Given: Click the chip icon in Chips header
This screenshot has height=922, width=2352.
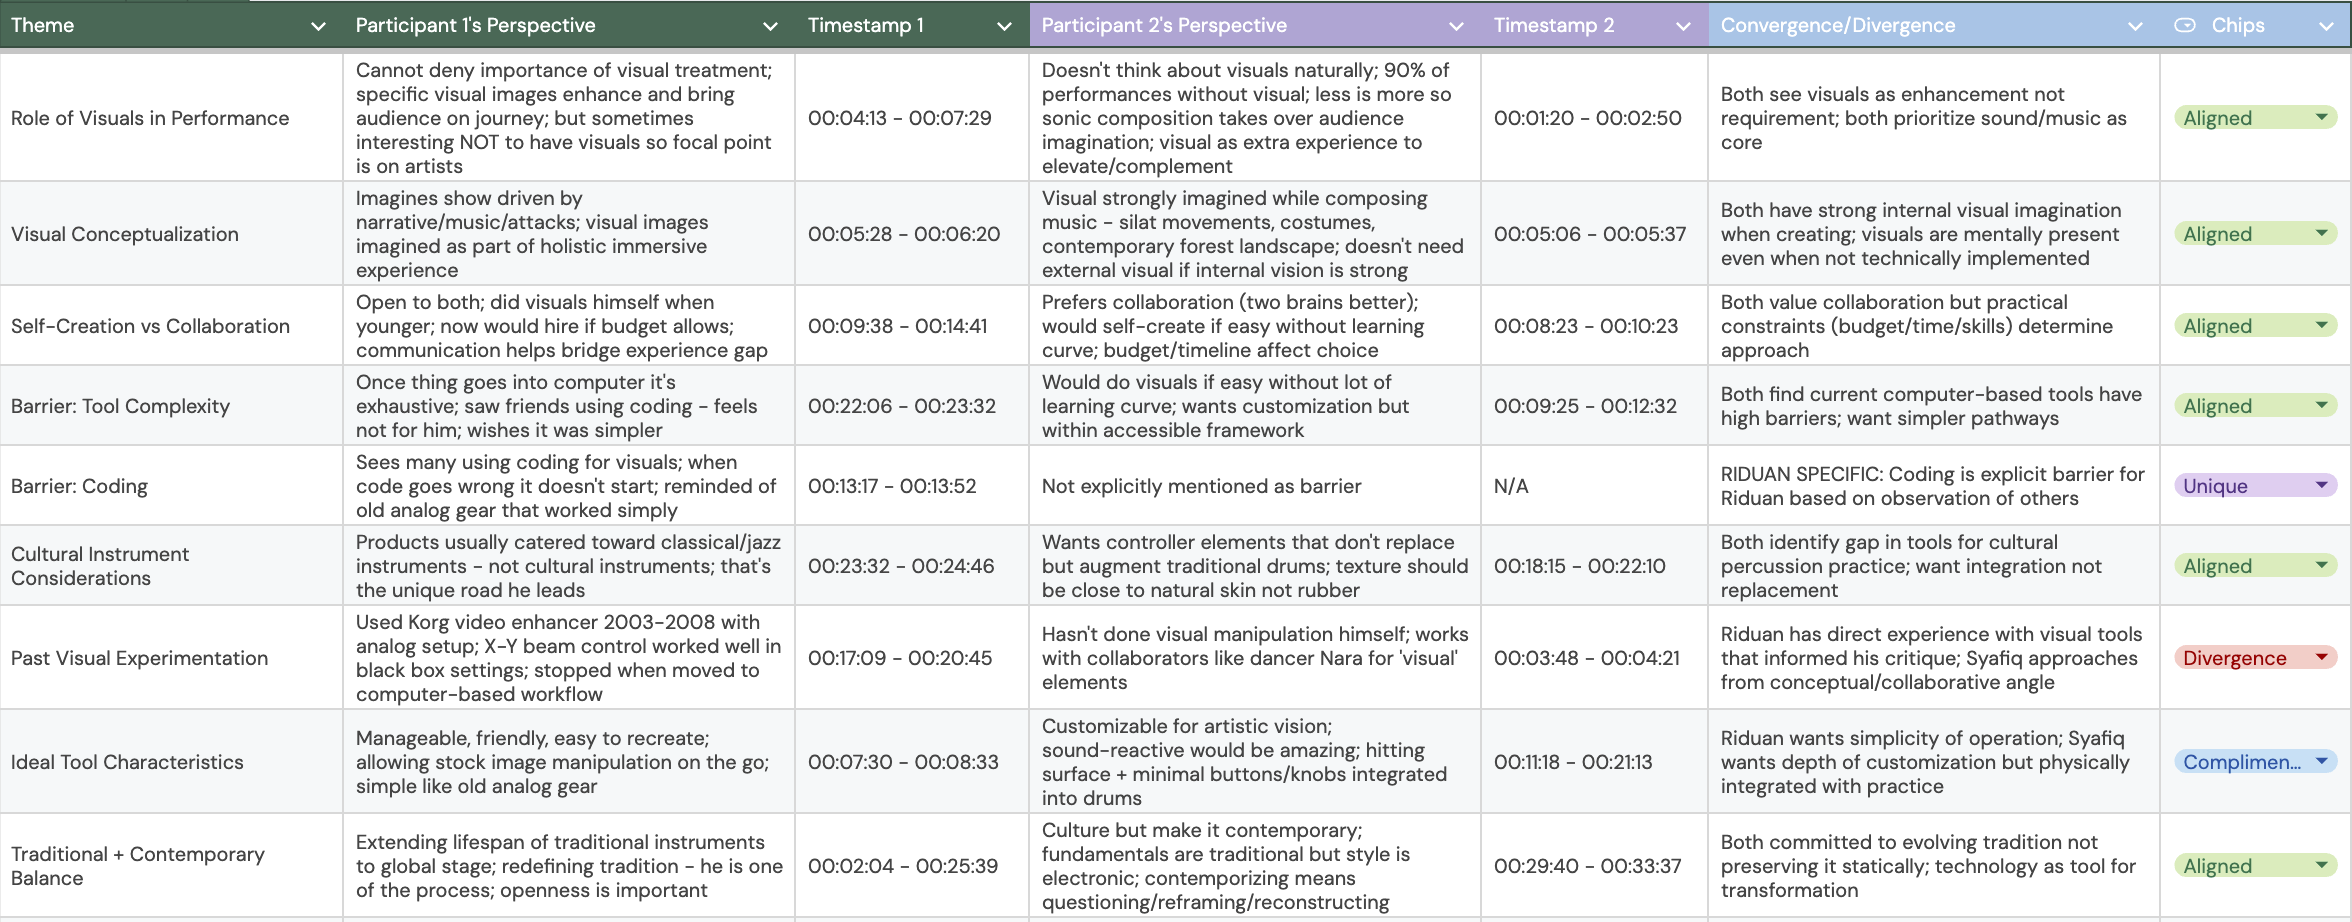Looking at the screenshot, I should pos(2185,26).
